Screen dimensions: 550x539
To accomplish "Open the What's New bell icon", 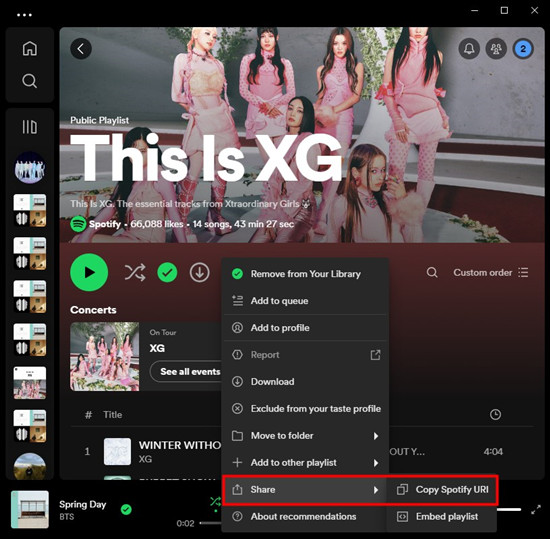I will point(469,48).
